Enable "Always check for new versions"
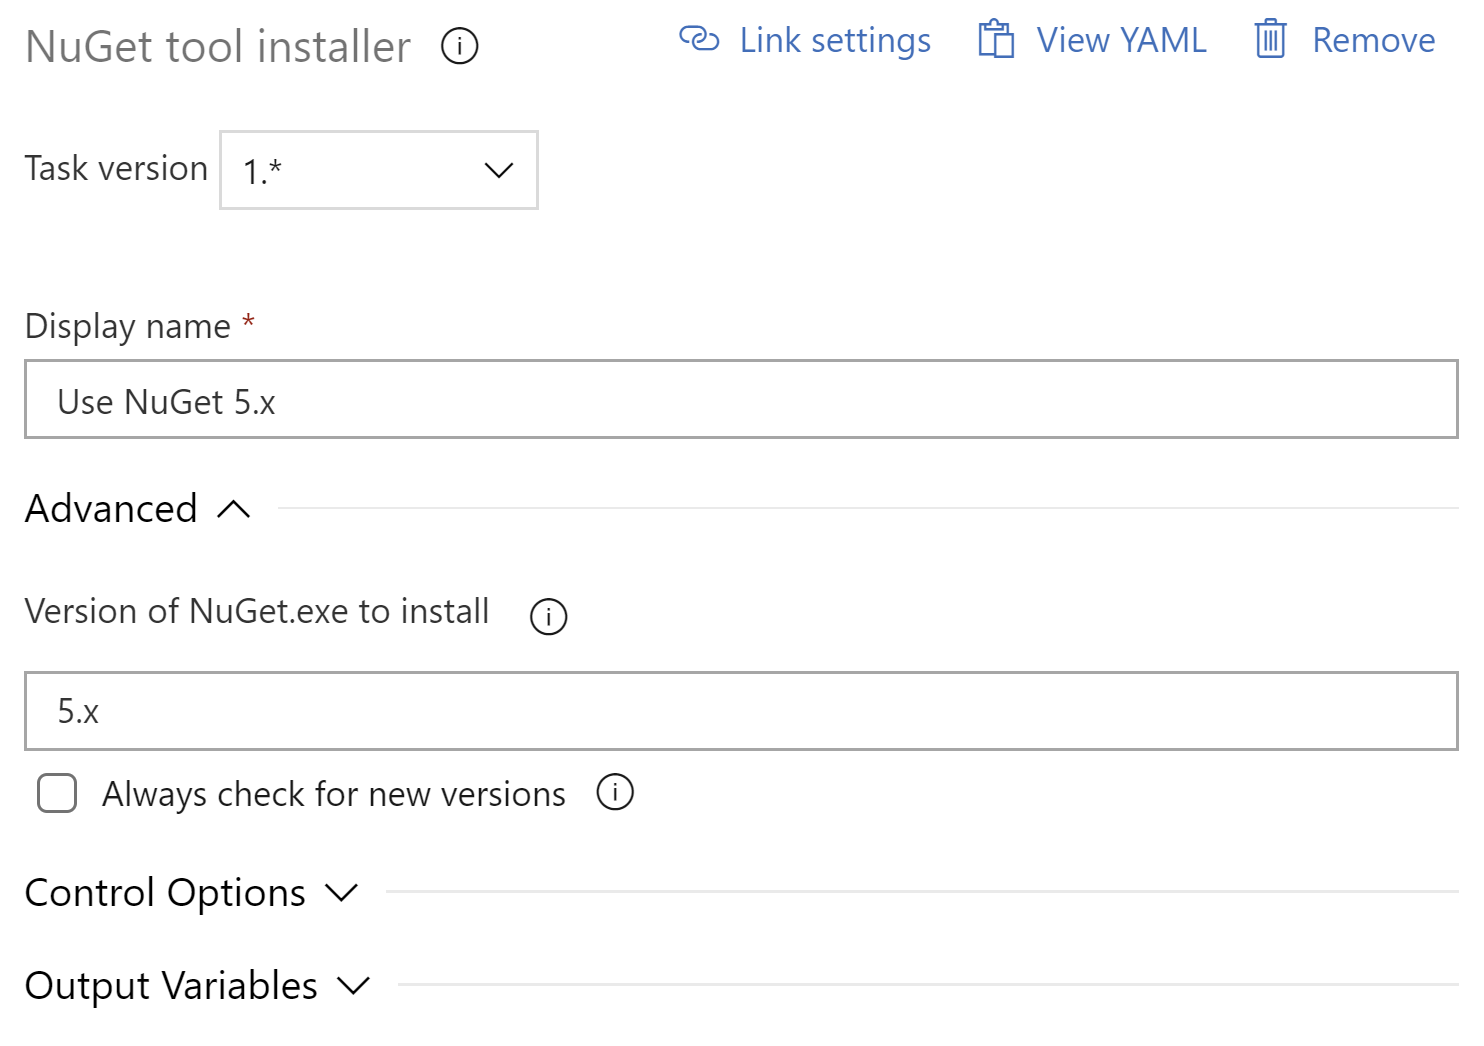1484x1046 pixels. (57, 793)
